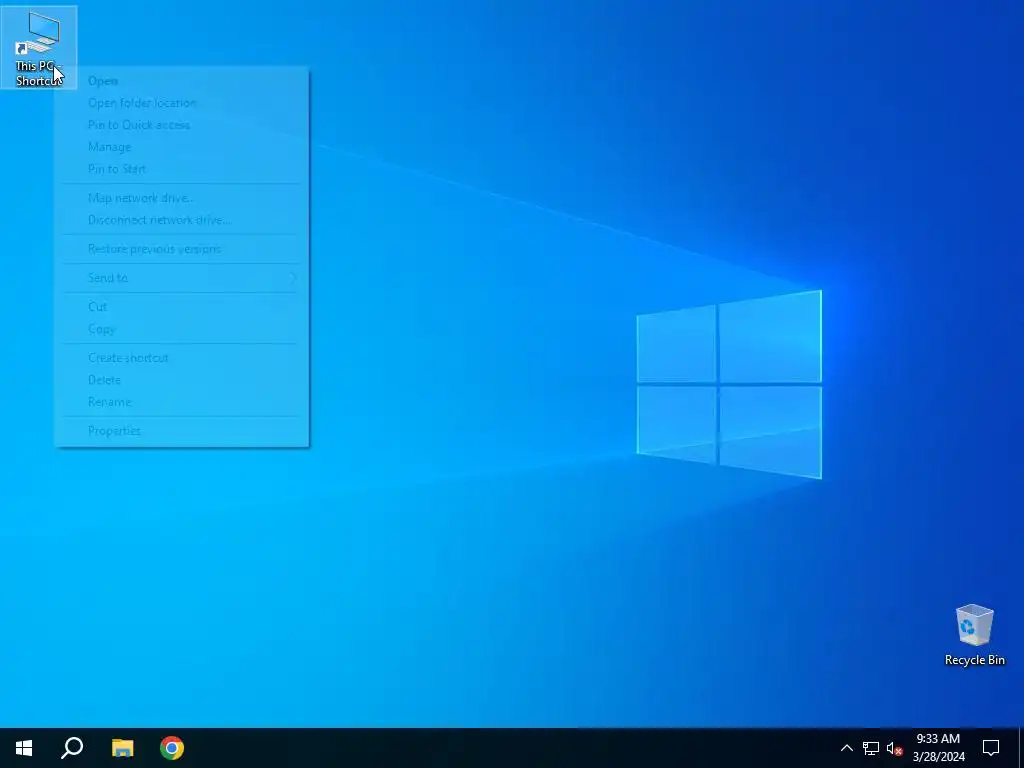Choose Copy in the context menu
1024x768 pixels.
[x=182, y=329]
